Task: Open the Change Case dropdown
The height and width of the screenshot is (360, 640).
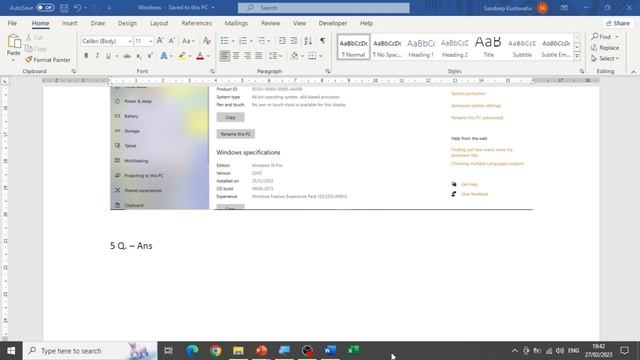Action: pyautogui.click(x=188, y=41)
